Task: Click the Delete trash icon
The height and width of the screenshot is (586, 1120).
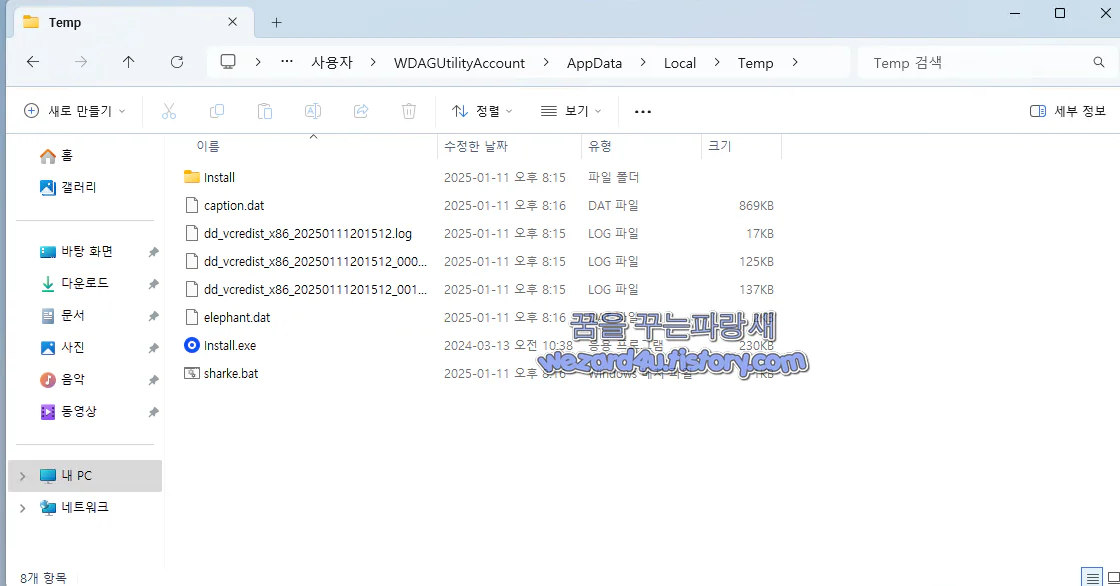Action: pyautogui.click(x=409, y=111)
